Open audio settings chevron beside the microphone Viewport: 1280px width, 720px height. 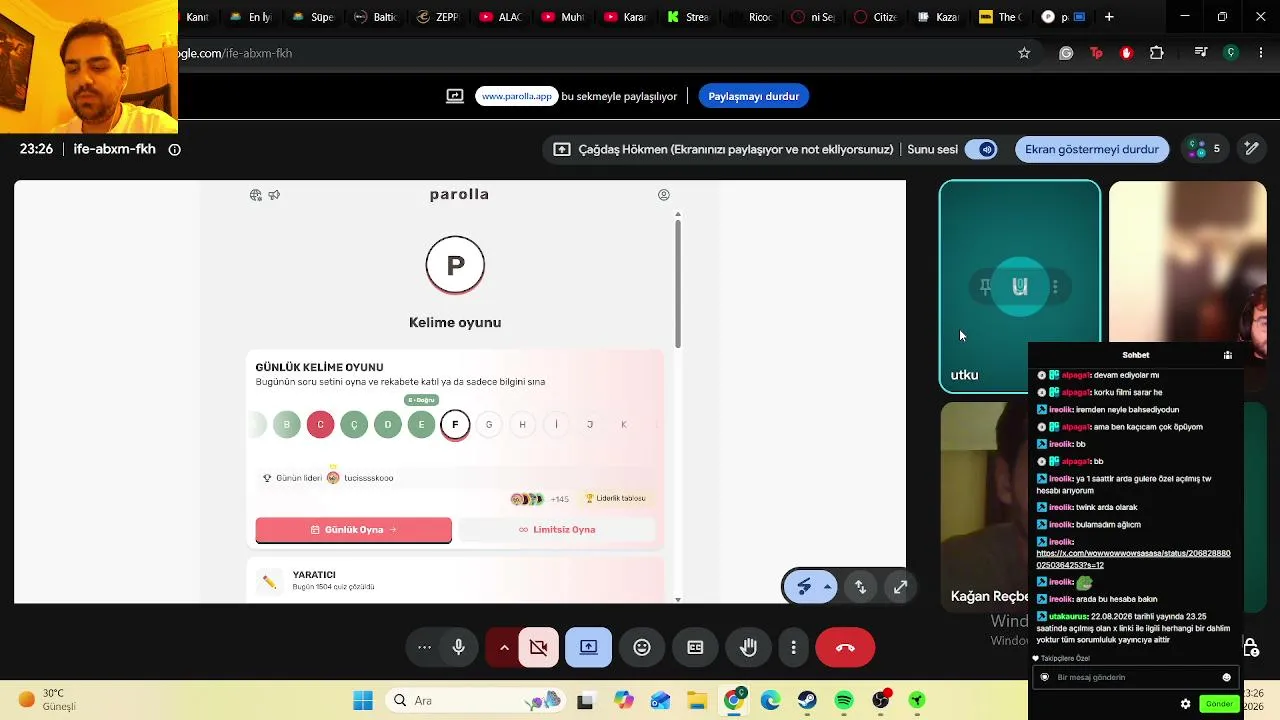coord(504,647)
